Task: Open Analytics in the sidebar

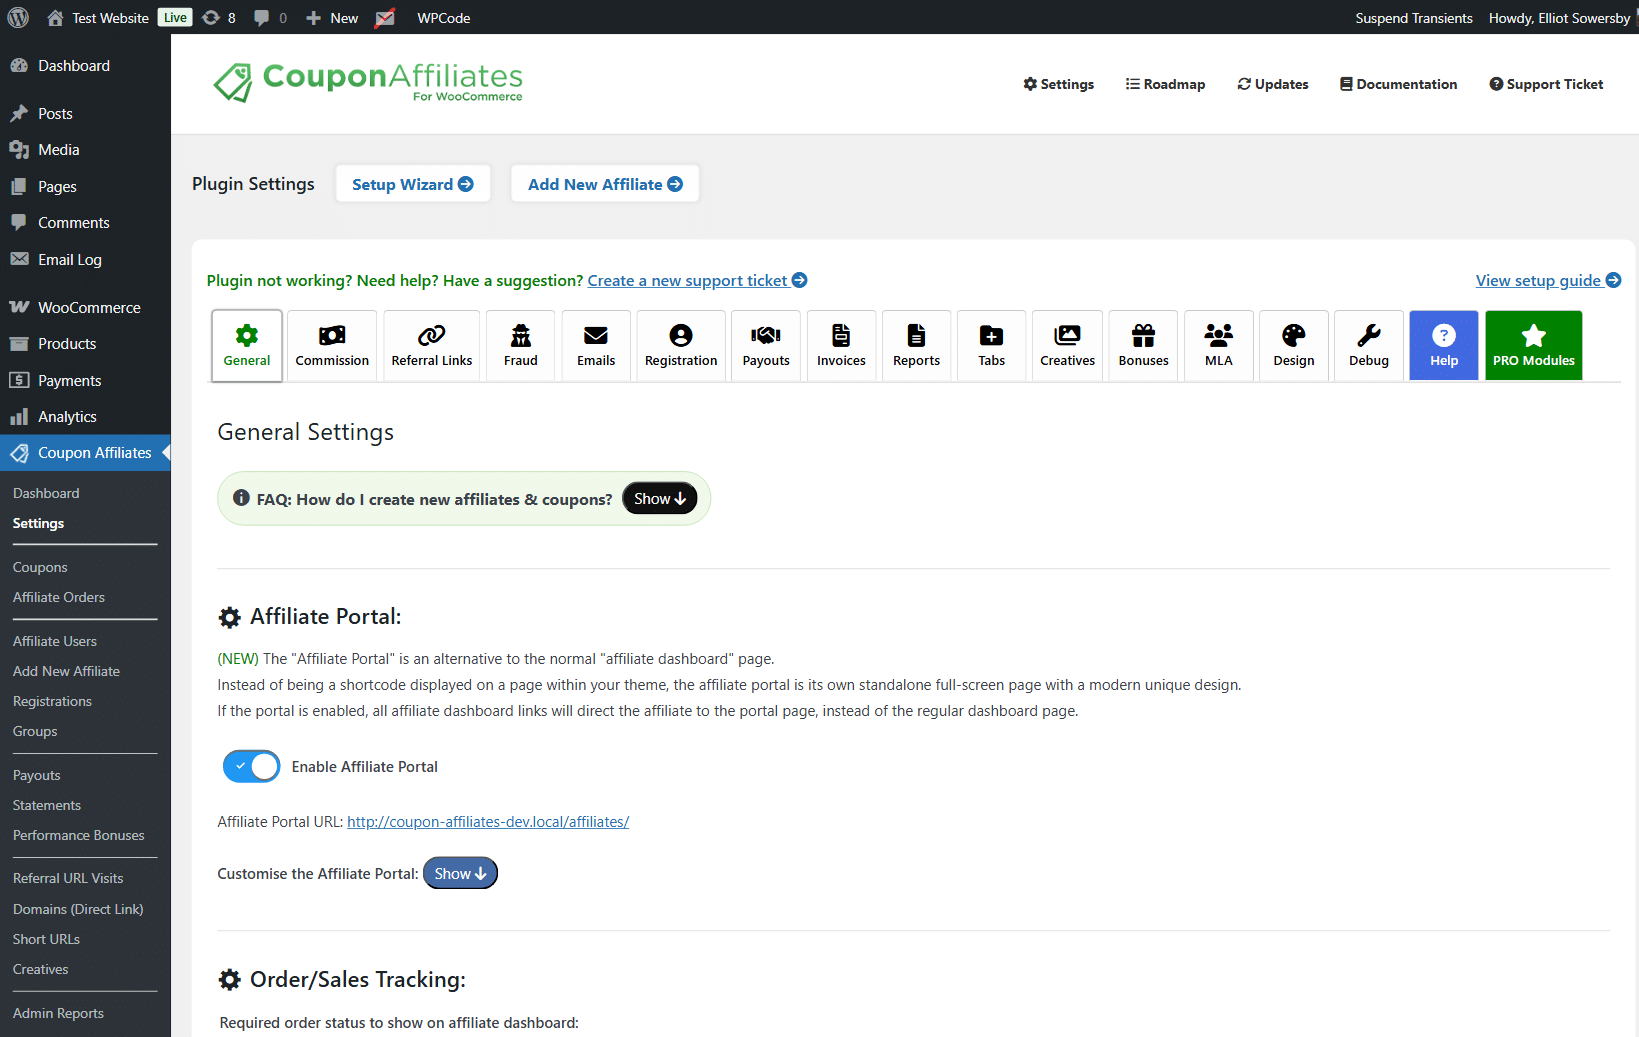Action: 85,417
